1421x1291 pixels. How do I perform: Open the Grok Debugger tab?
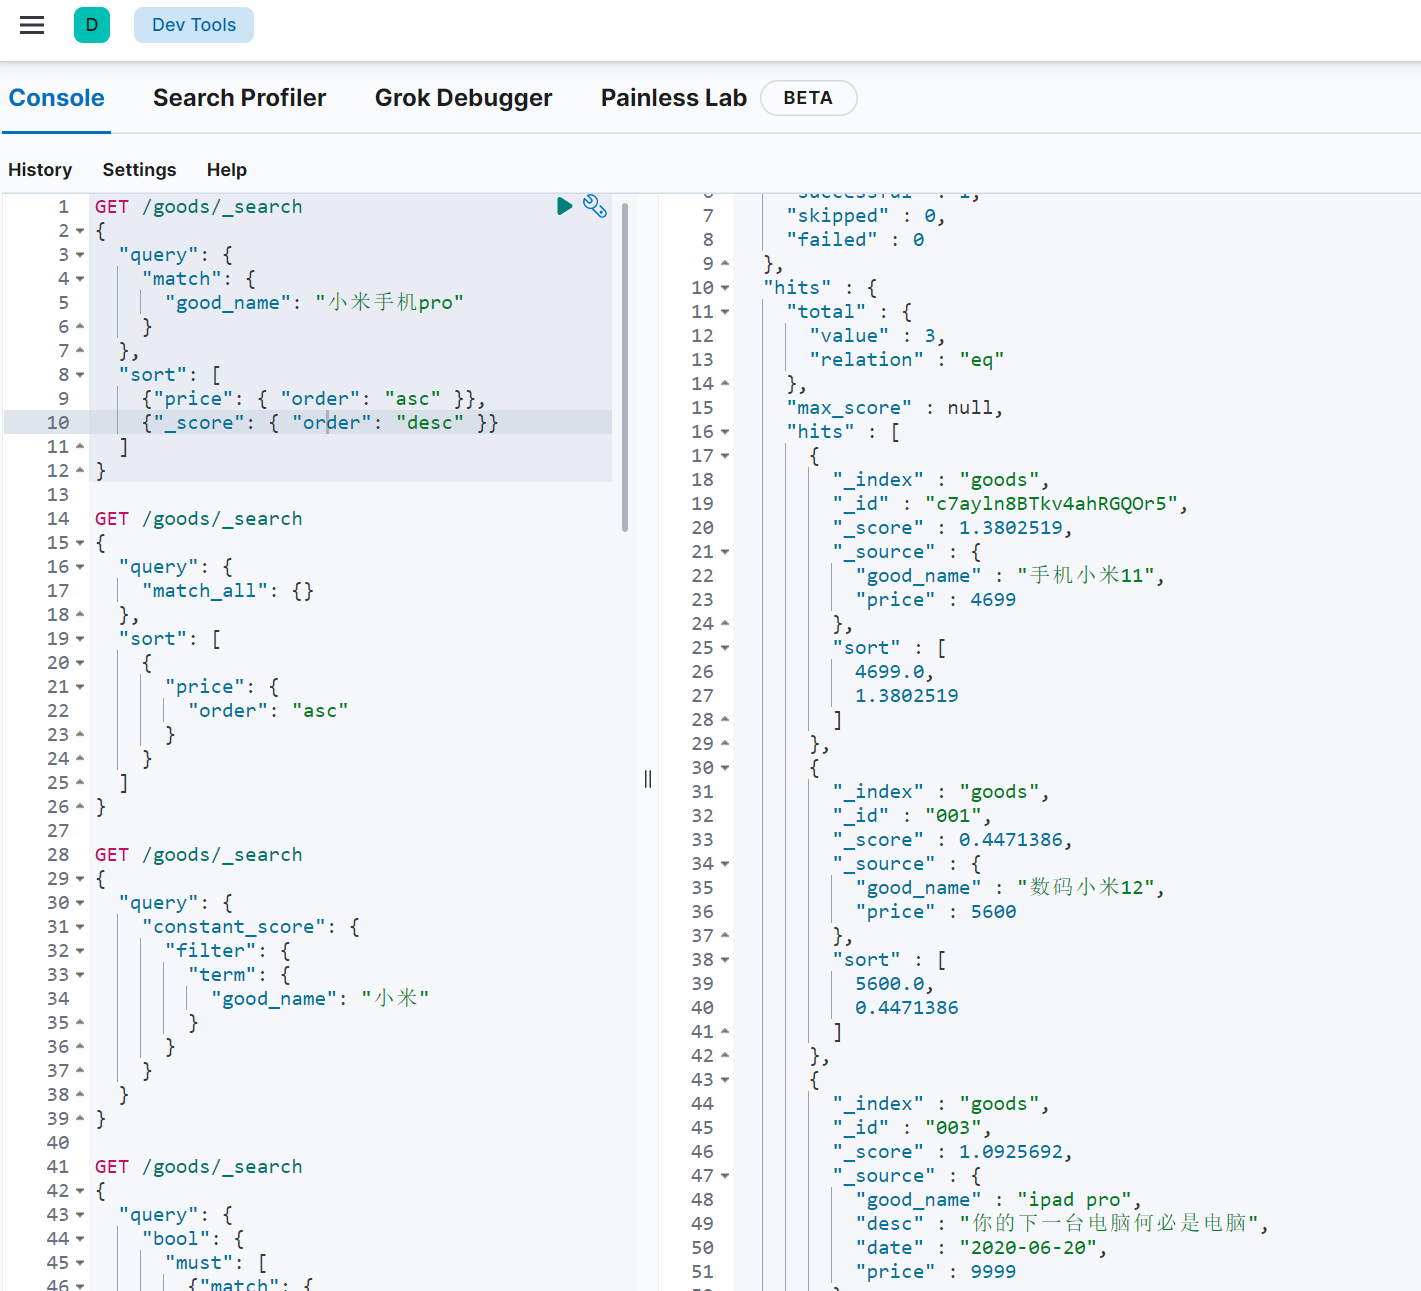(x=463, y=98)
